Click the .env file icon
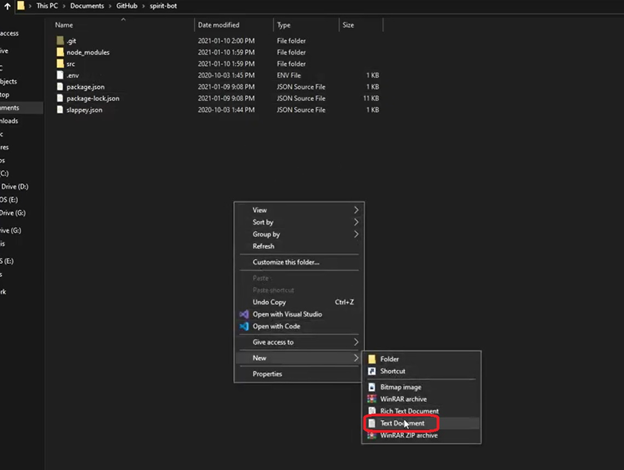The image size is (624, 470). [x=60, y=75]
